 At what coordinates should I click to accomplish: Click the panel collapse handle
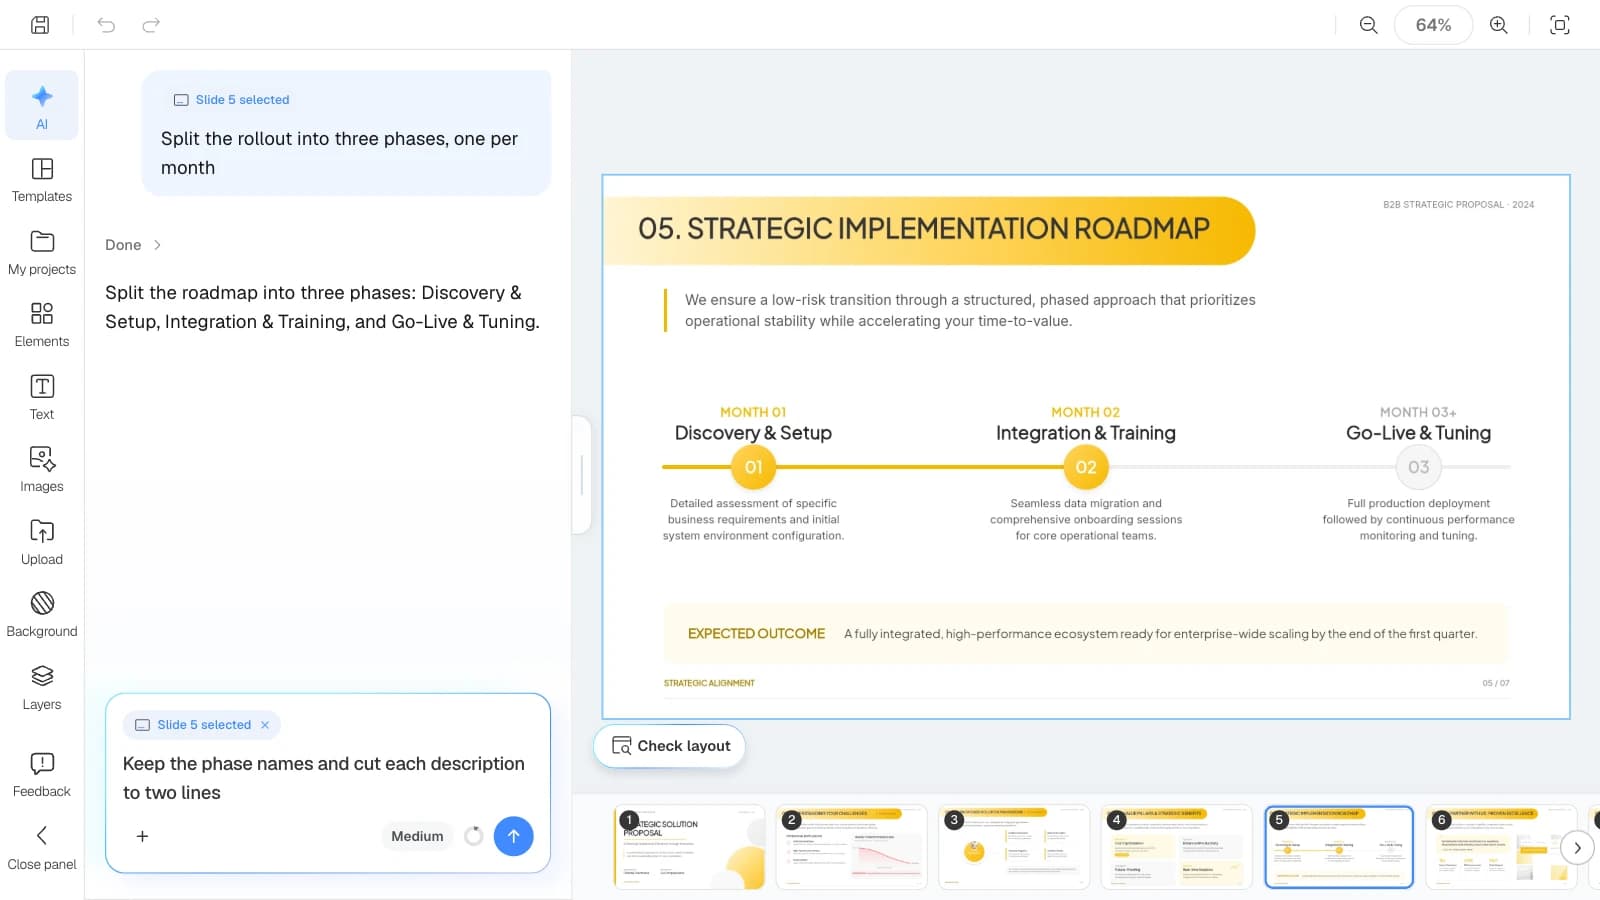click(582, 475)
